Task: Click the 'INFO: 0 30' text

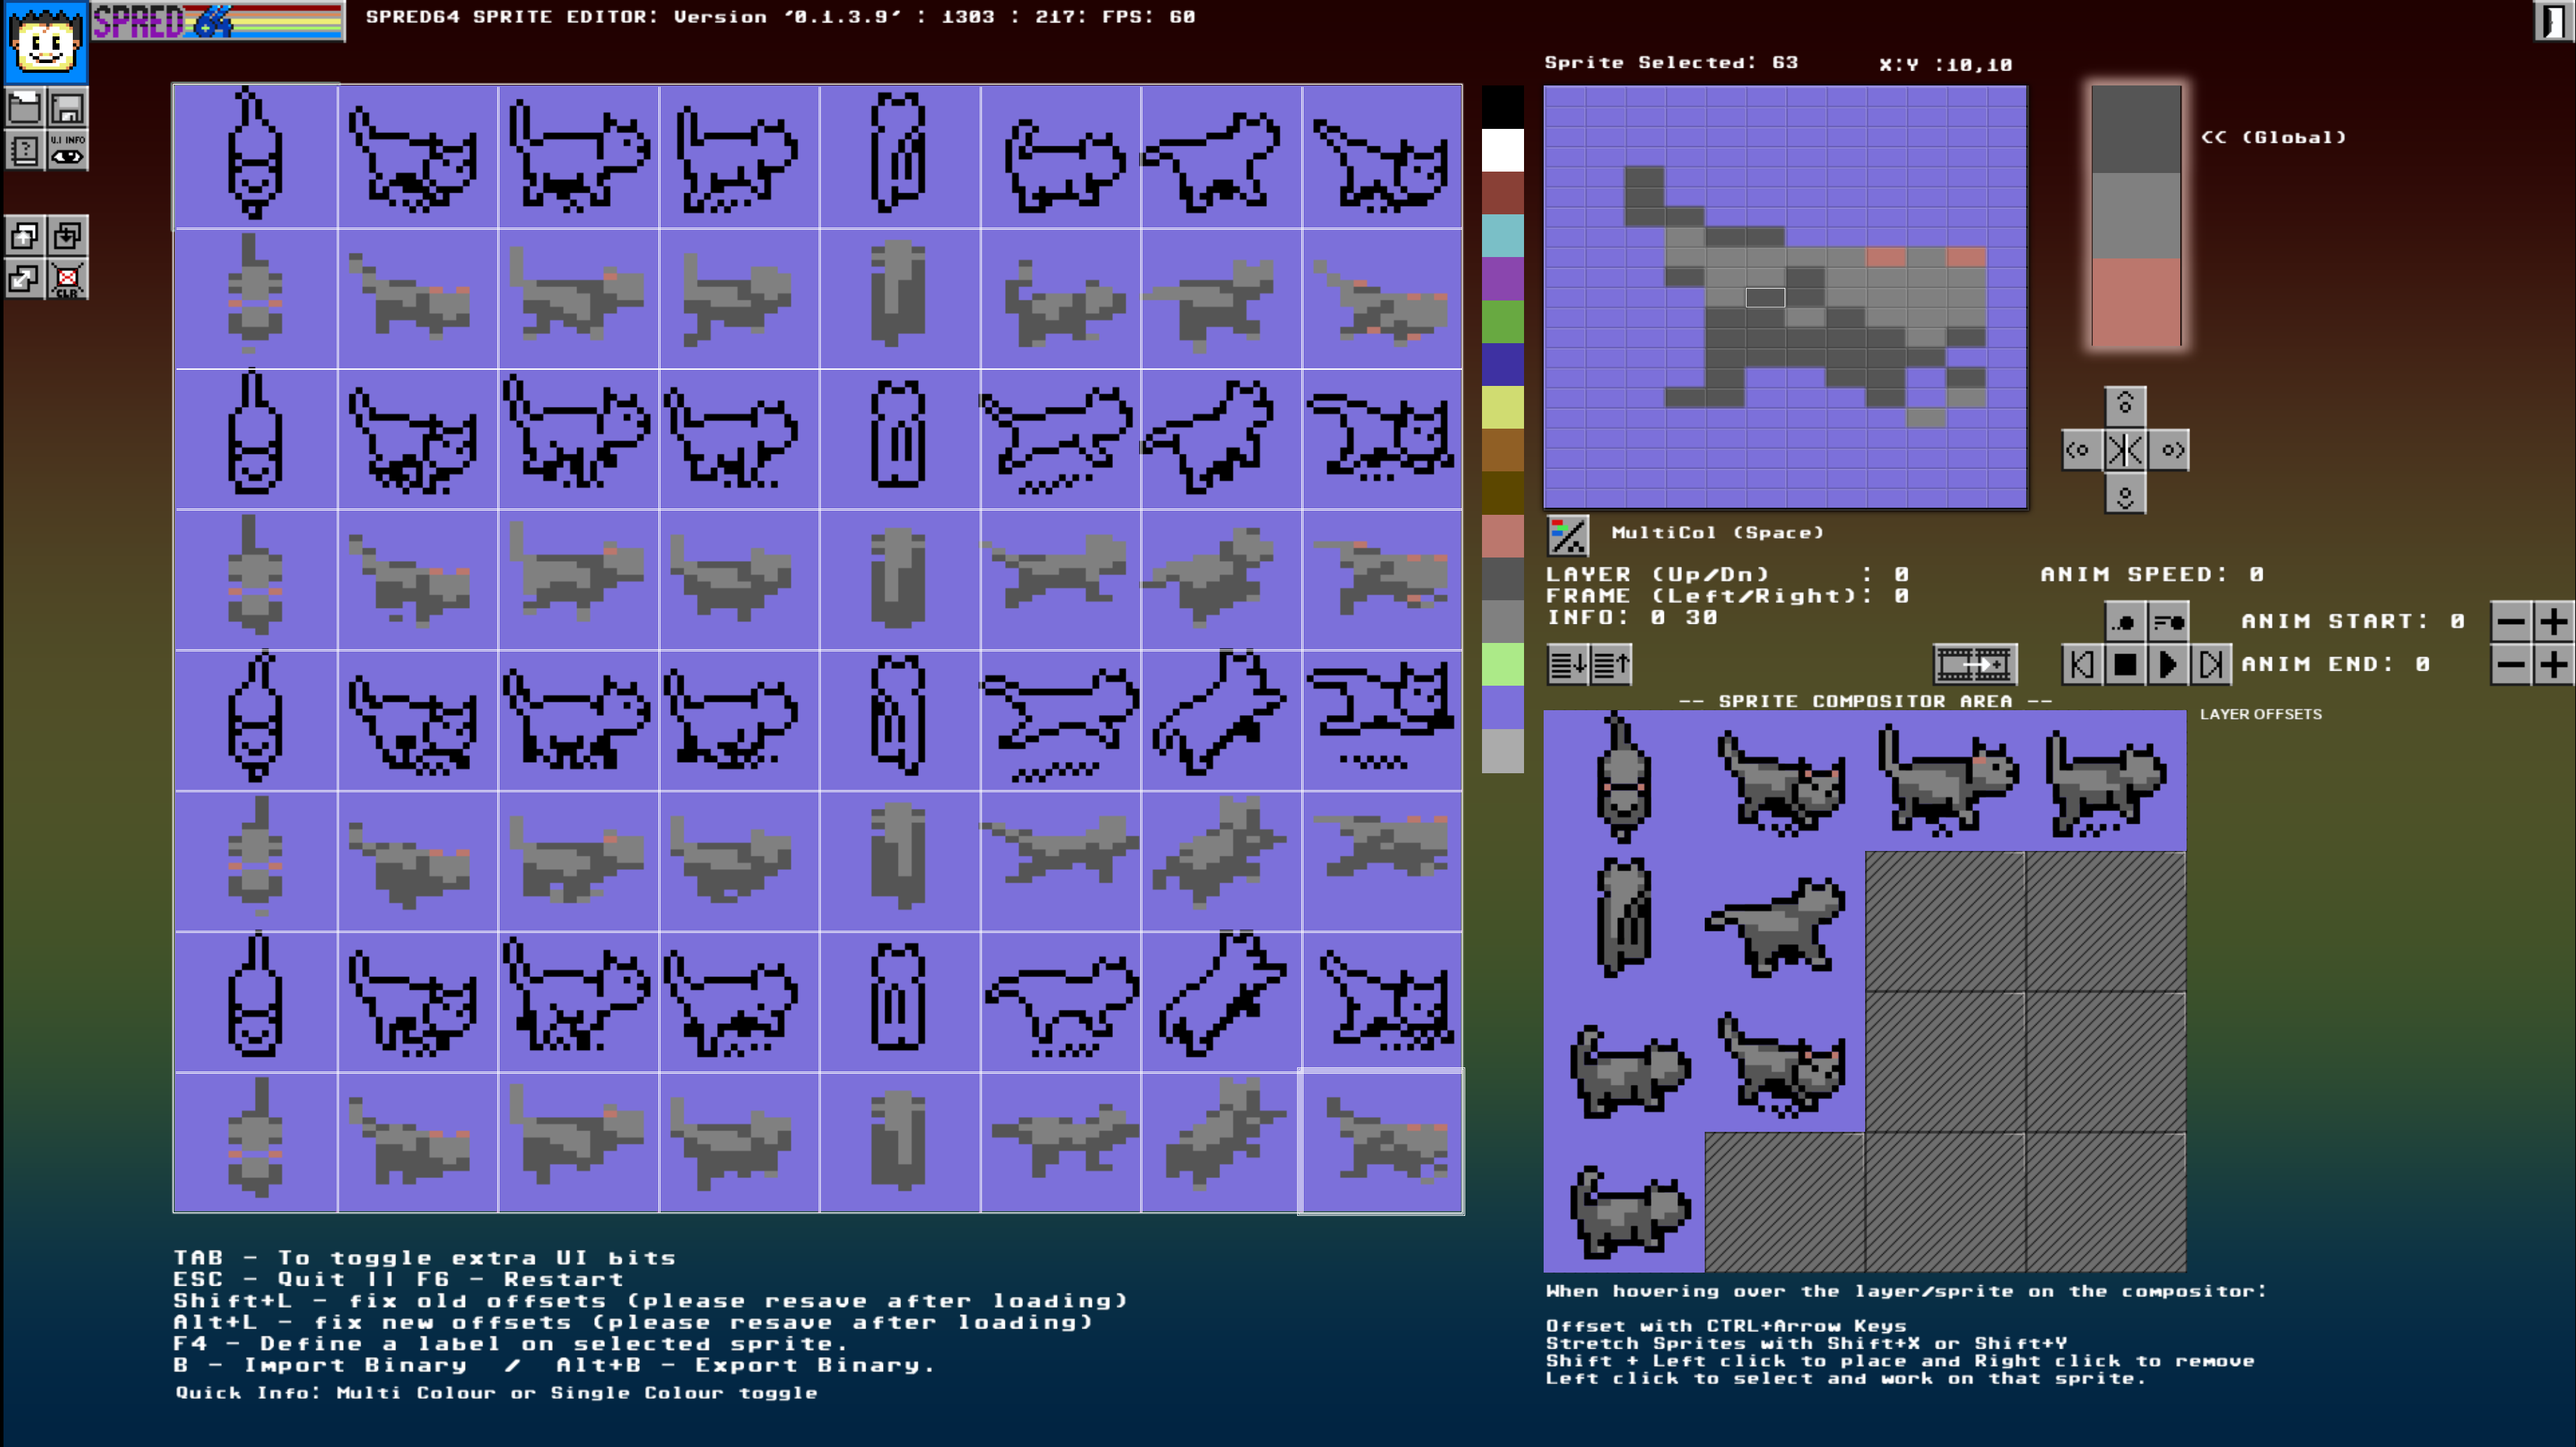Action: click(x=1632, y=617)
